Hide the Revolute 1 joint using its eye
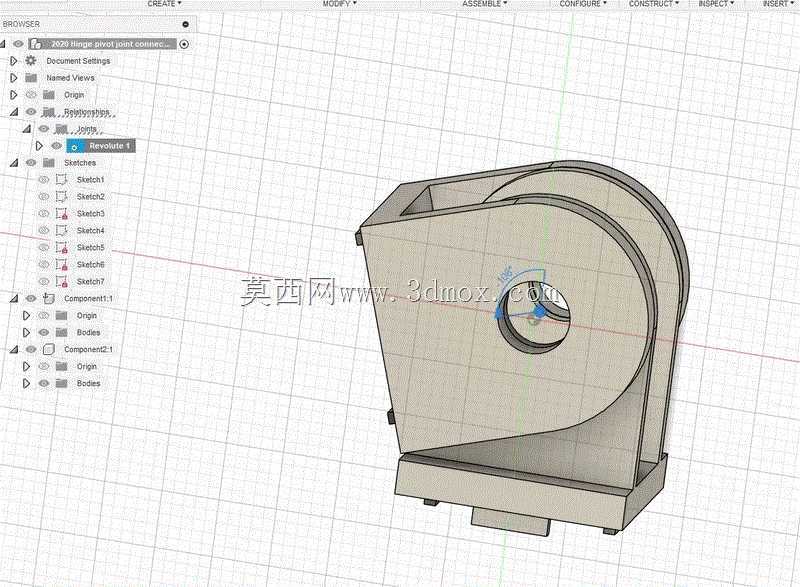Image resolution: width=800 pixels, height=587 pixels. point(57,146)
